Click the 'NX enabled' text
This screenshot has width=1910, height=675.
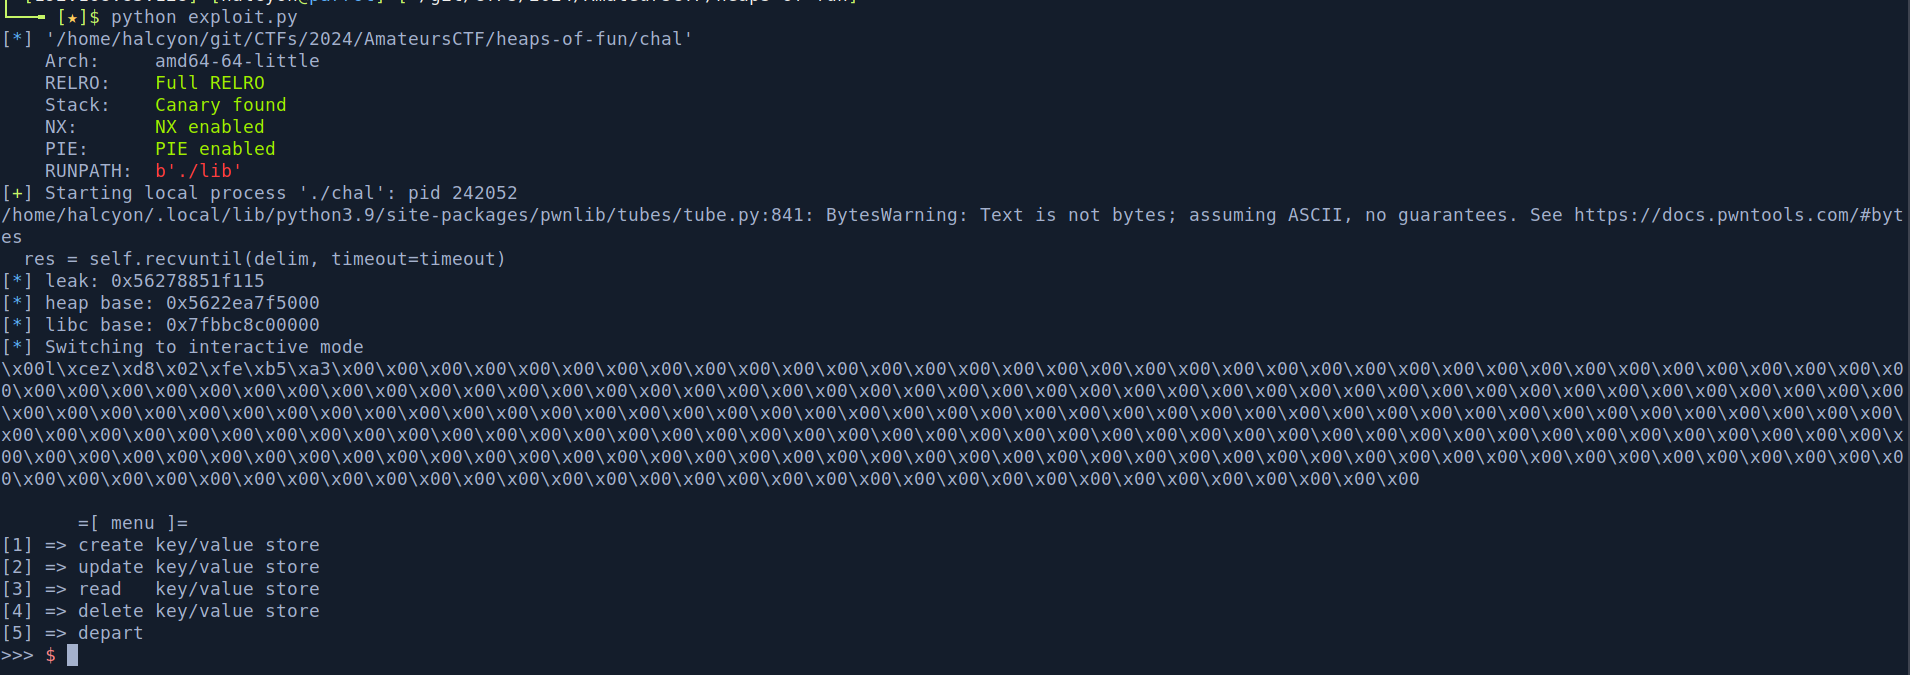point(209,127)
